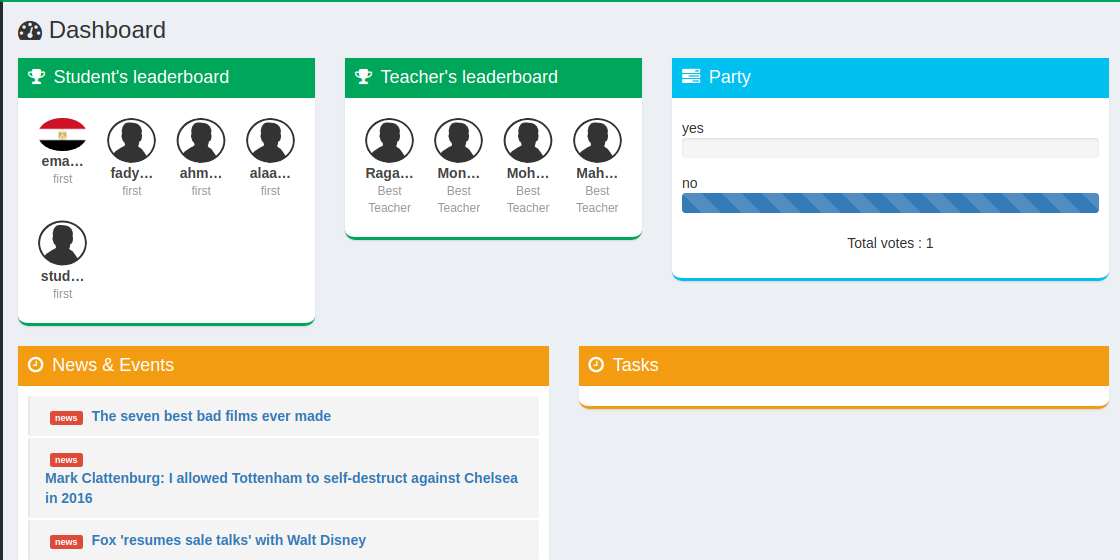Click 'first' label under stud...

(62, 294)
